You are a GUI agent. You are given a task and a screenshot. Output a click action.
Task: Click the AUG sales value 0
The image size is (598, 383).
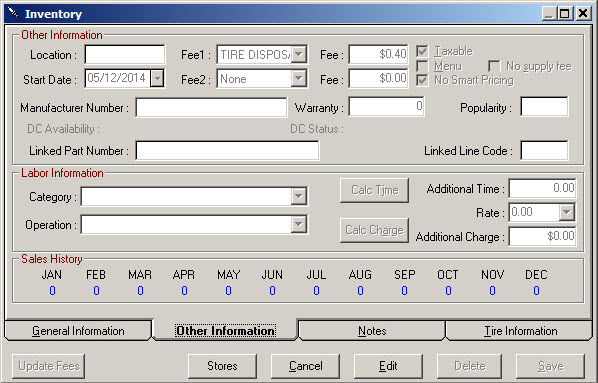click(360, 291)
